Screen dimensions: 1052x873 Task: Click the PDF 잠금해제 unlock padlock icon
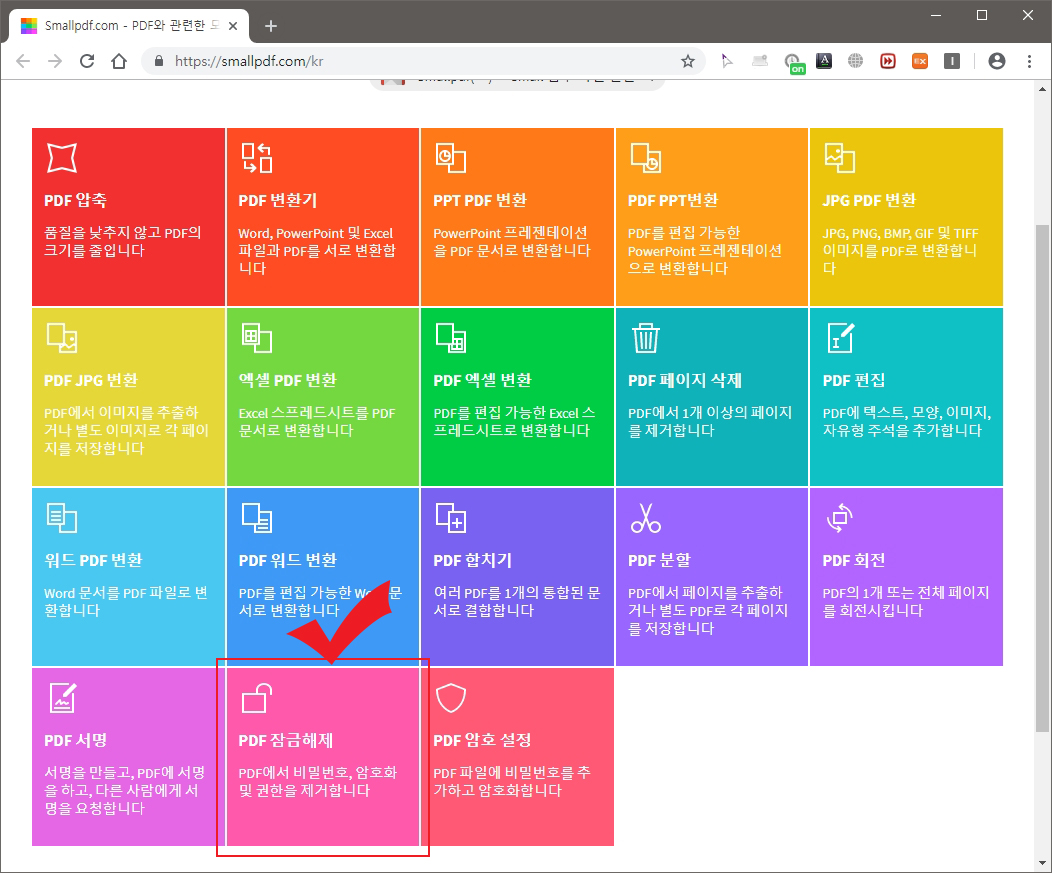tap(256, 698)
